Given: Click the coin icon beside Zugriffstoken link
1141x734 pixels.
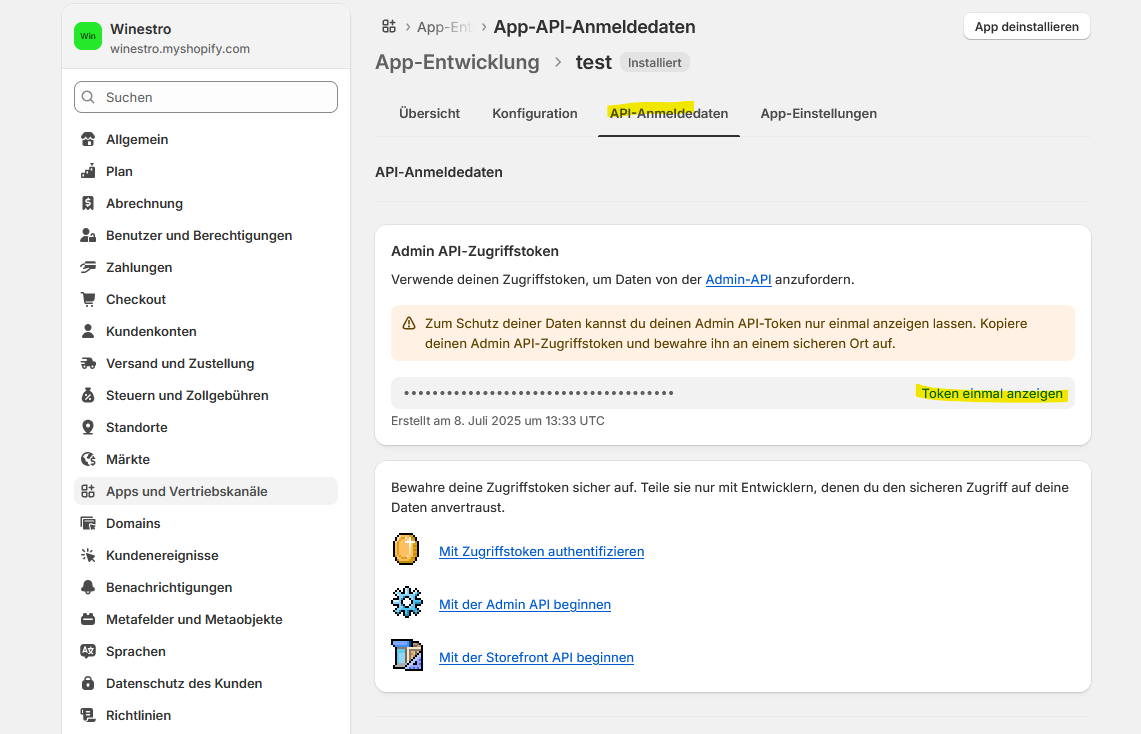Looking at the screenshot, I should 406,550.
